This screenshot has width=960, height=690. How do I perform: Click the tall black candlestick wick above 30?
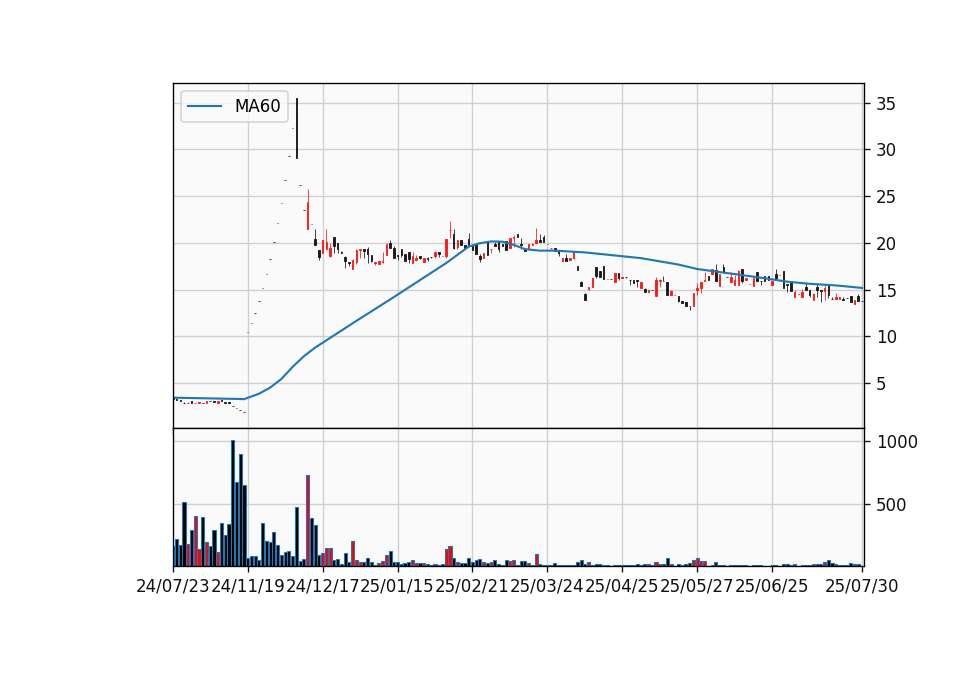(297, 129)
